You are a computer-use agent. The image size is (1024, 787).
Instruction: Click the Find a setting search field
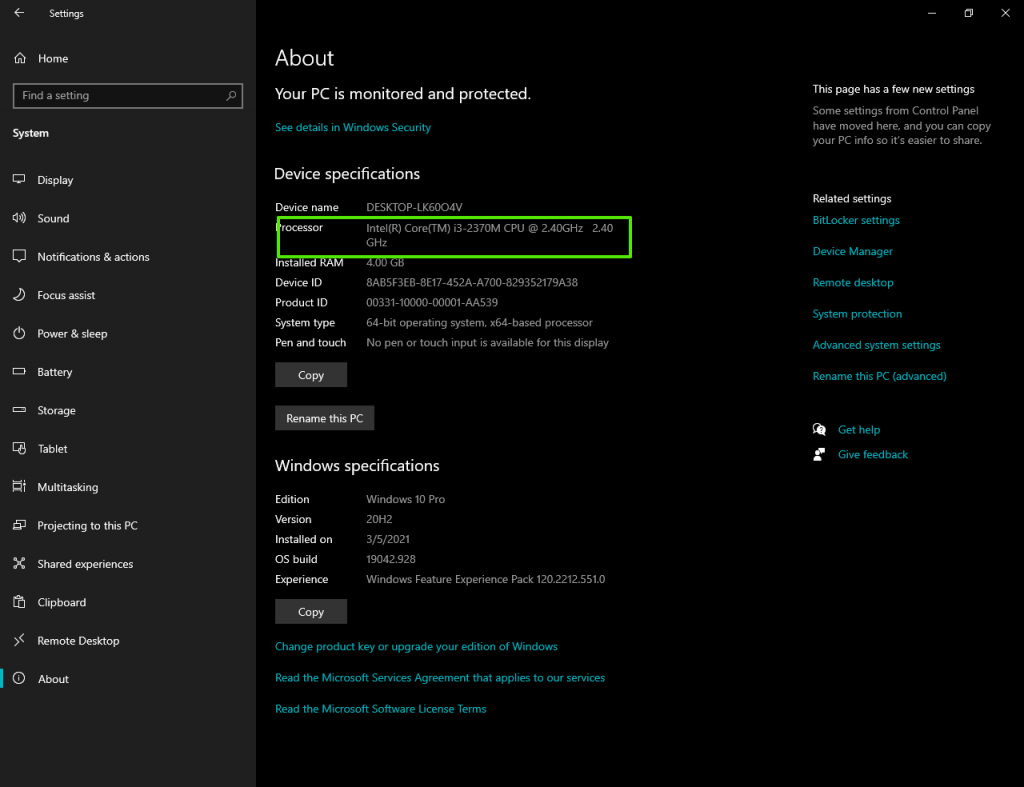[128, 95]
